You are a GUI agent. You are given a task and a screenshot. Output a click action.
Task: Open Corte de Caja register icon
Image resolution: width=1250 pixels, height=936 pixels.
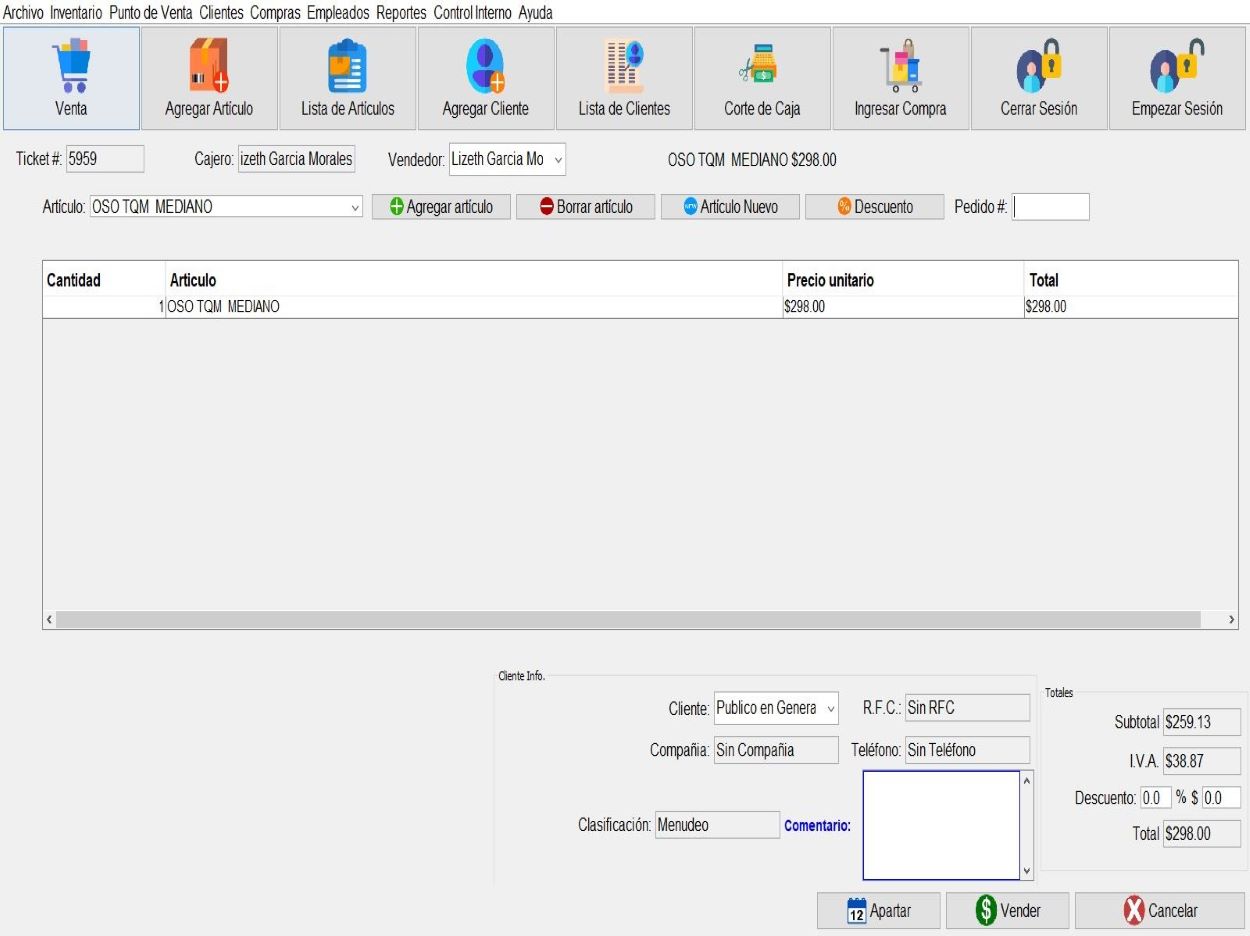coord(761,66)
